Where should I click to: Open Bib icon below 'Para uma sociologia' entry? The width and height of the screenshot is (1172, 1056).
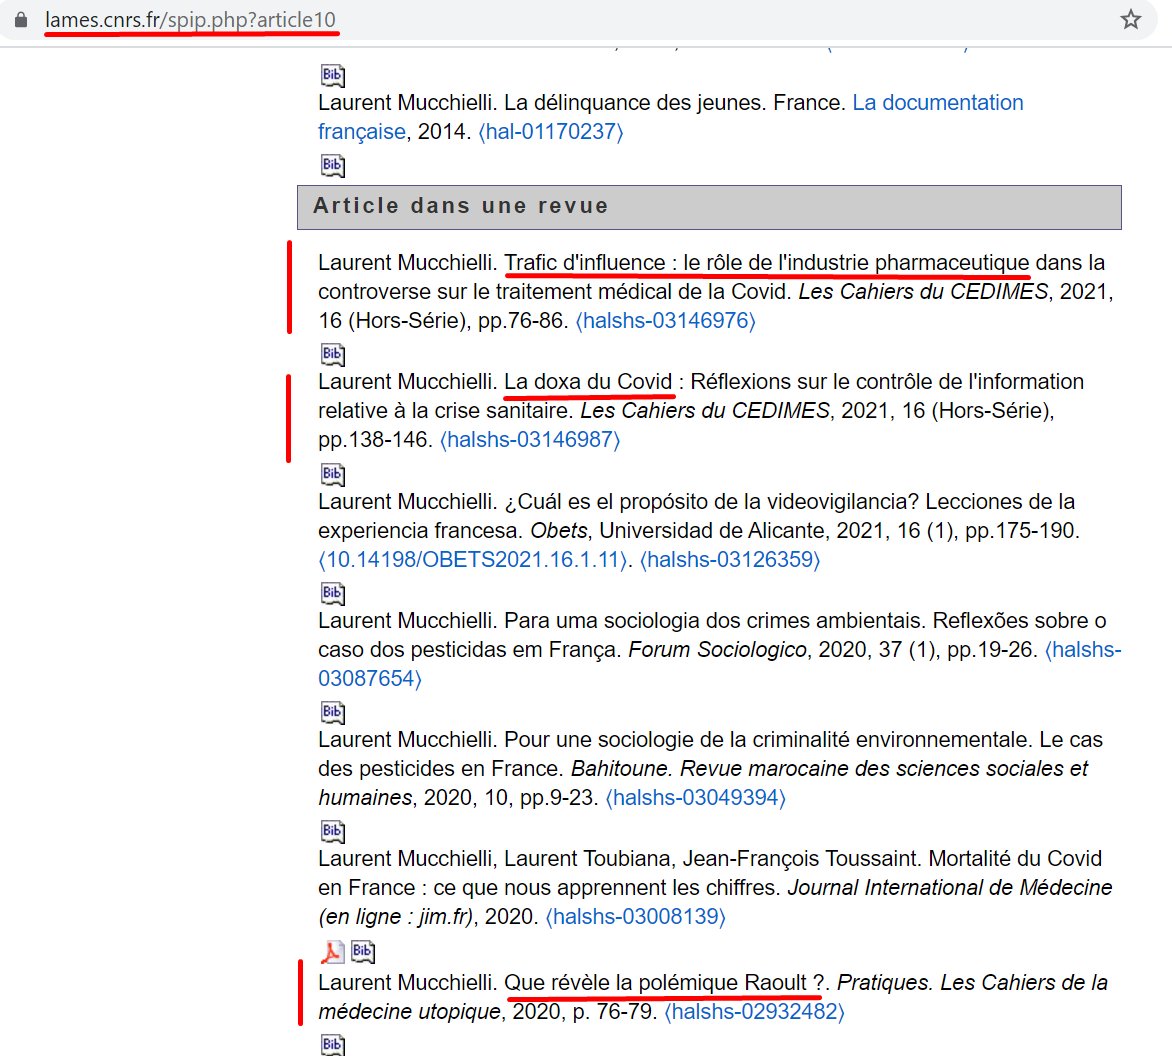tap(333, 712)
